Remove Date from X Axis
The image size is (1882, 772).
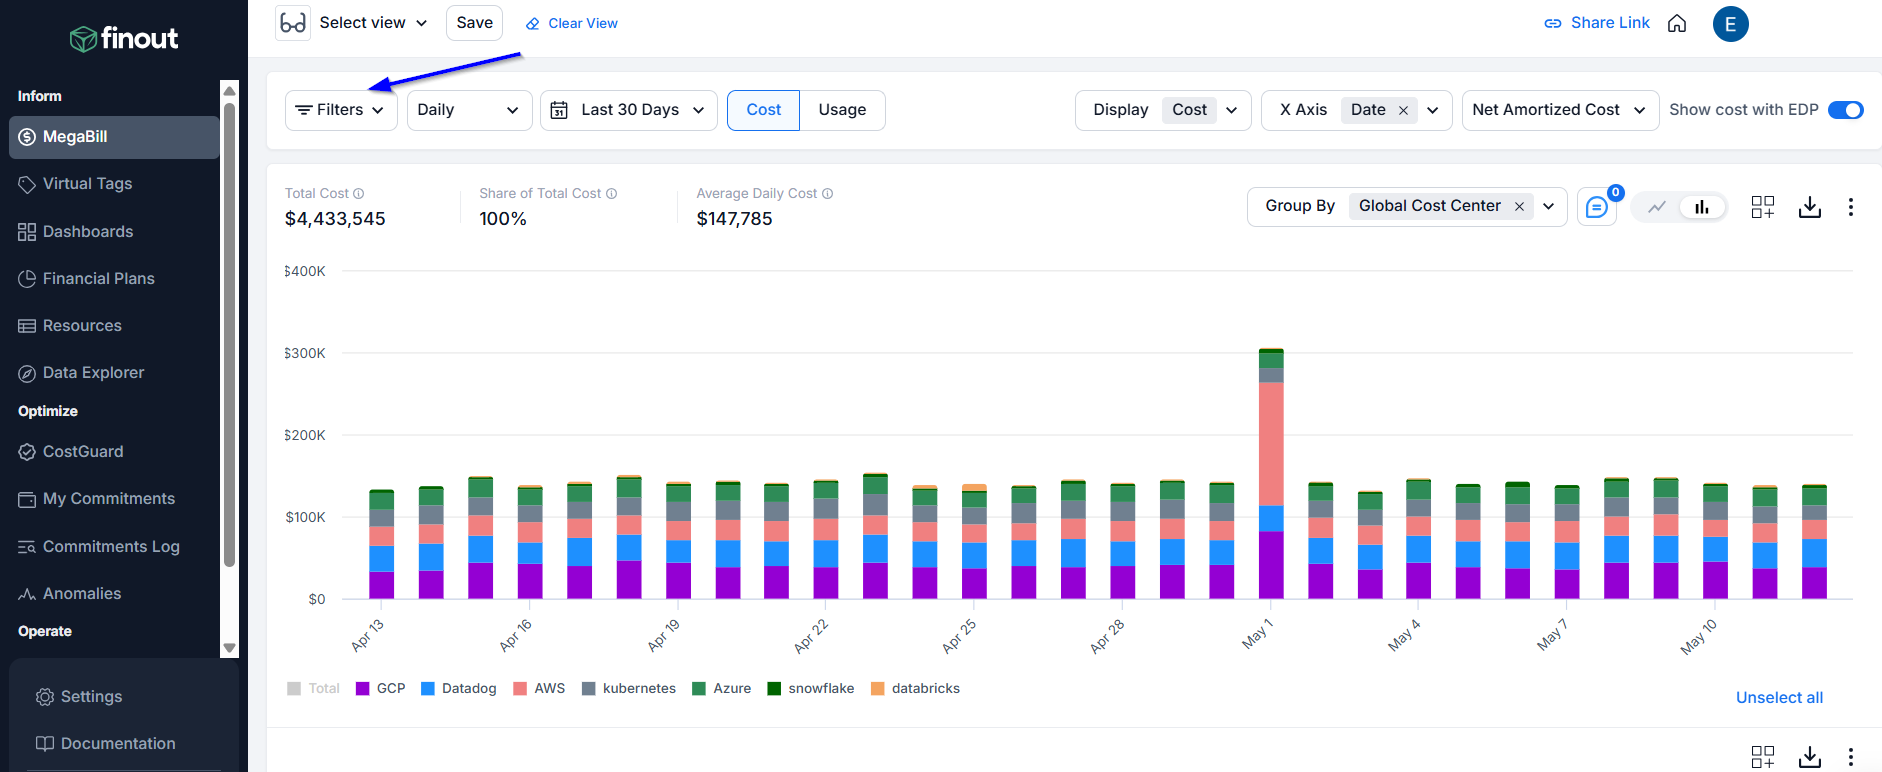pos(1403,111)
